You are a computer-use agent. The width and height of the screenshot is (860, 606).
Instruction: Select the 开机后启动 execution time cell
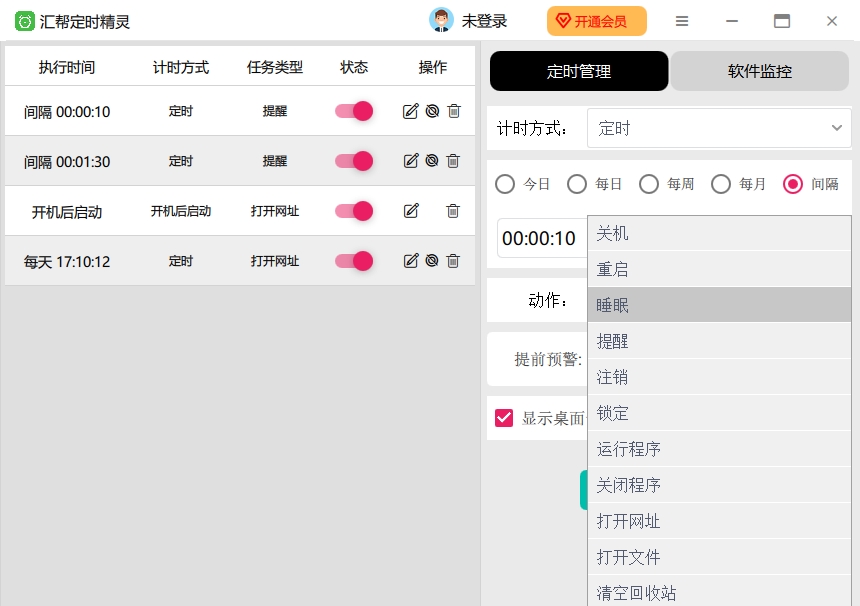67,212
